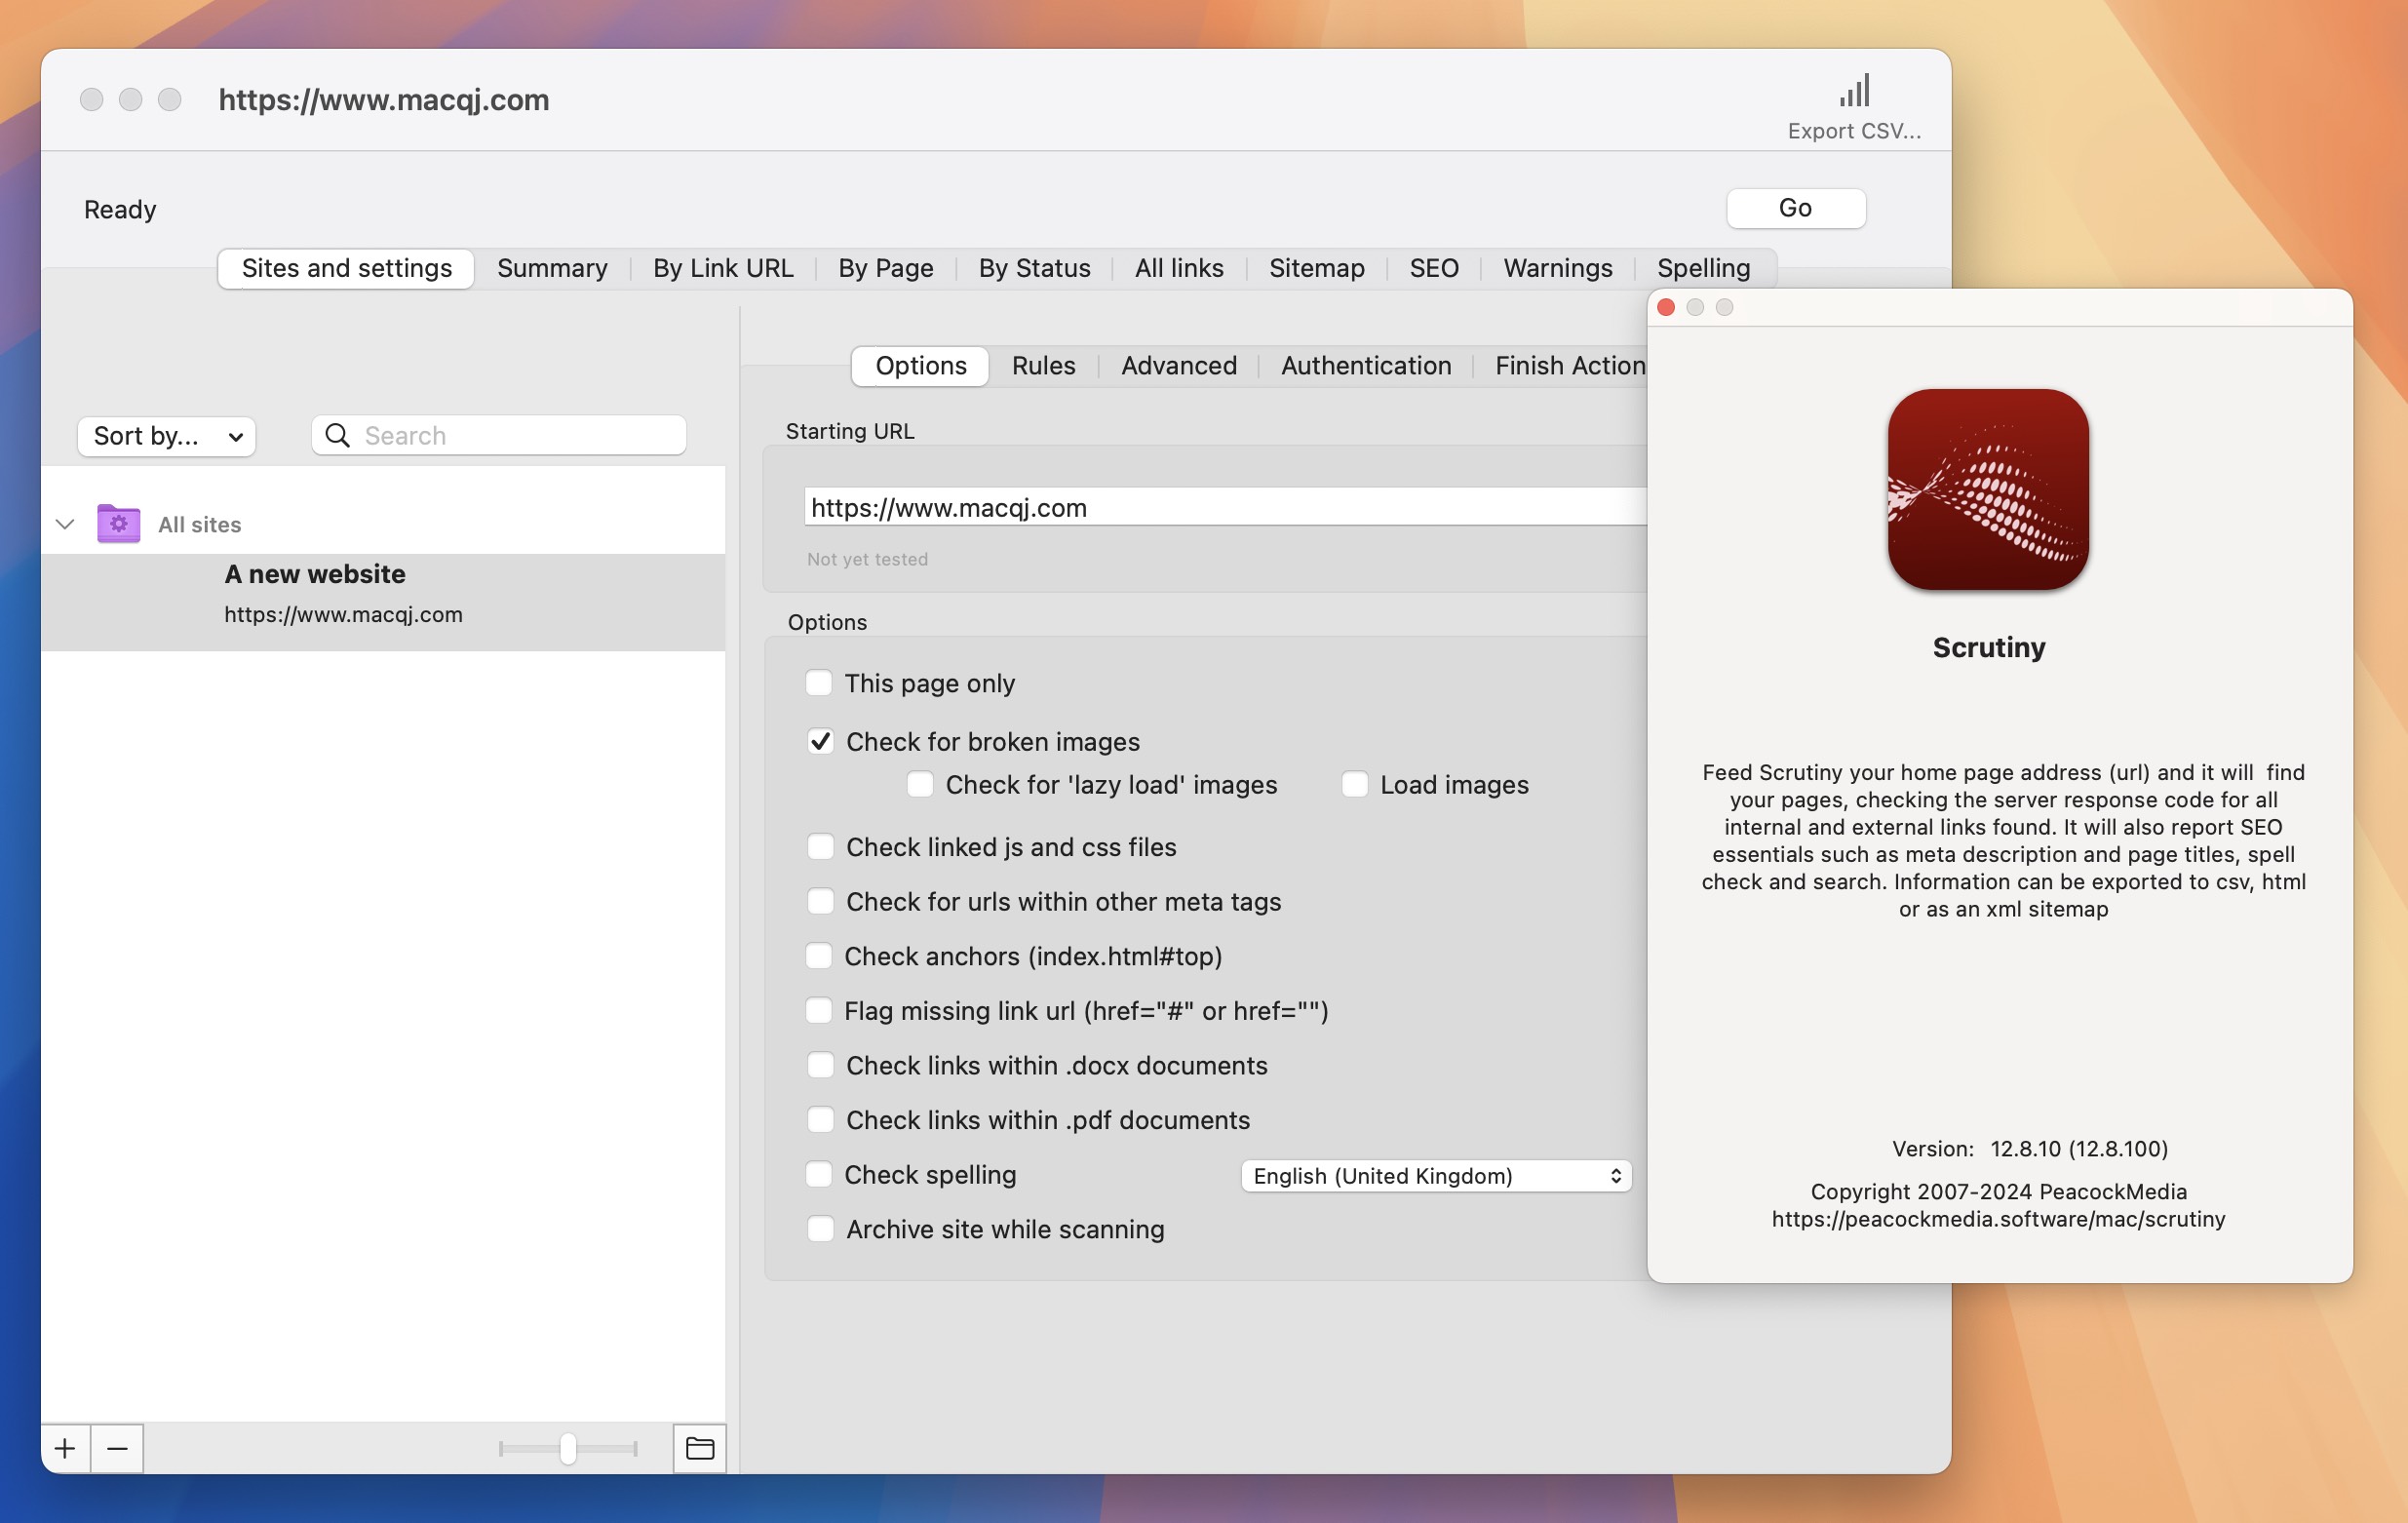The height and width of the screenshot is (1523, 2408).
Task: Open the Rules settings tab
Action: click(x=1043, y=366)
